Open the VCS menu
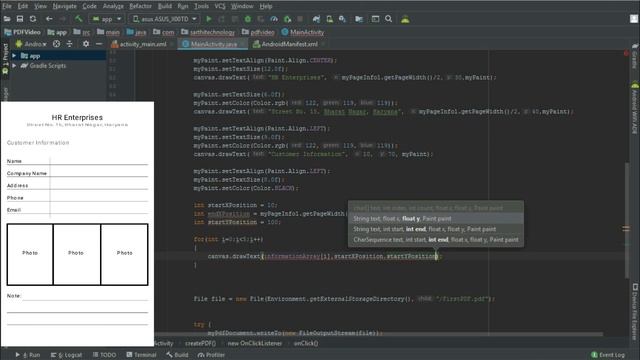 pos(220,6)
